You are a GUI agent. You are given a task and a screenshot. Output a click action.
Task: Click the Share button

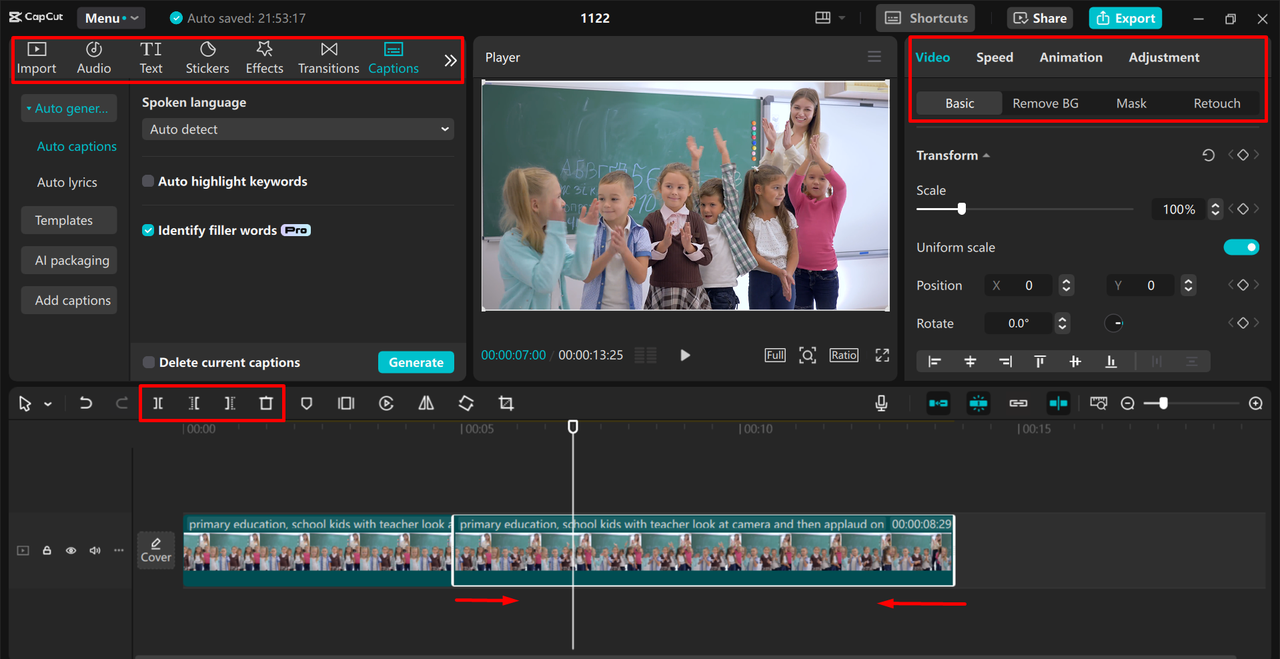[x=1039, y=18]
